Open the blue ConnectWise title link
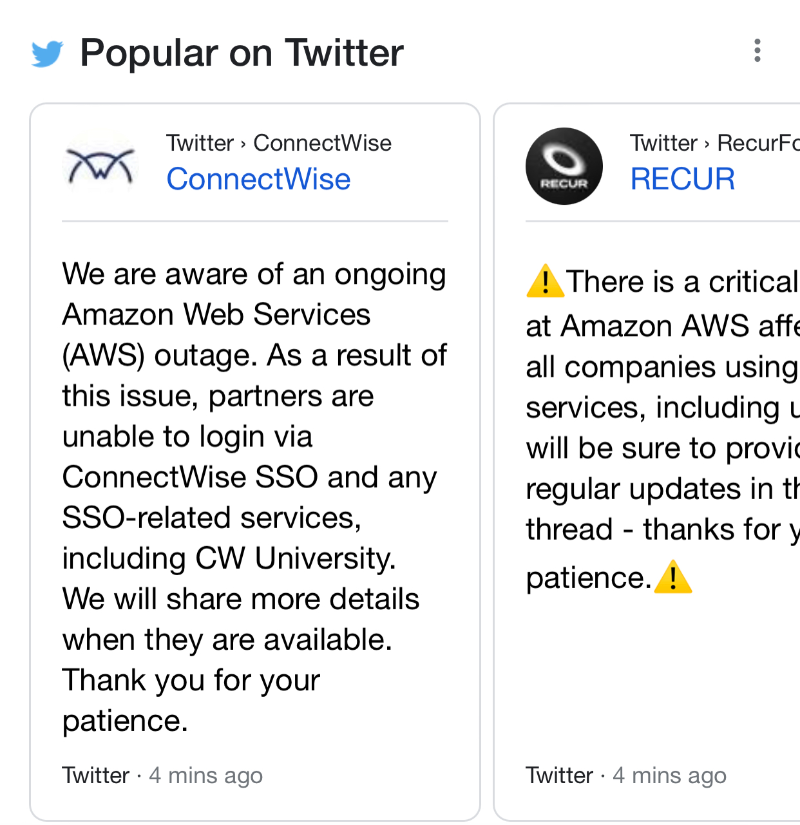800x825 pixels. coord(258,179)
